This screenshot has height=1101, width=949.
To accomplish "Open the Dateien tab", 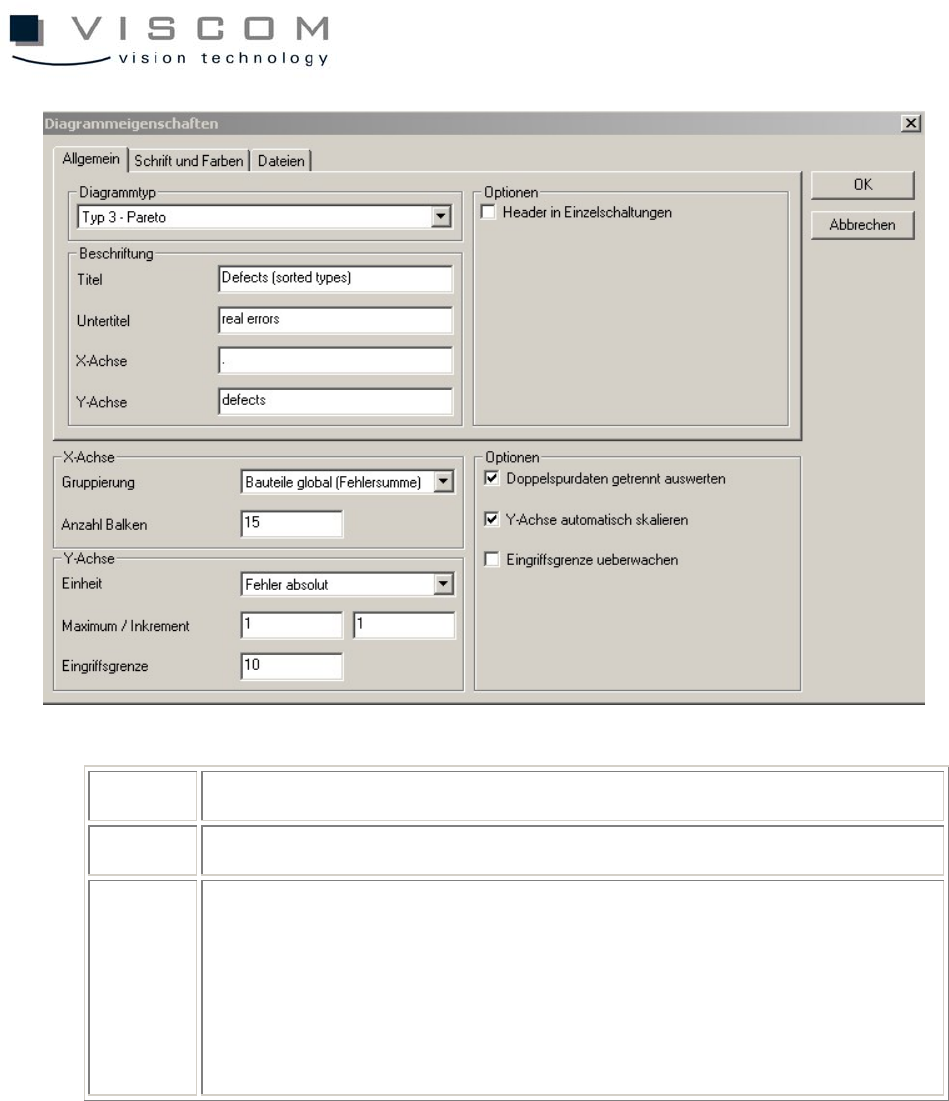I will pyautogui.click(x=281, y=161).
